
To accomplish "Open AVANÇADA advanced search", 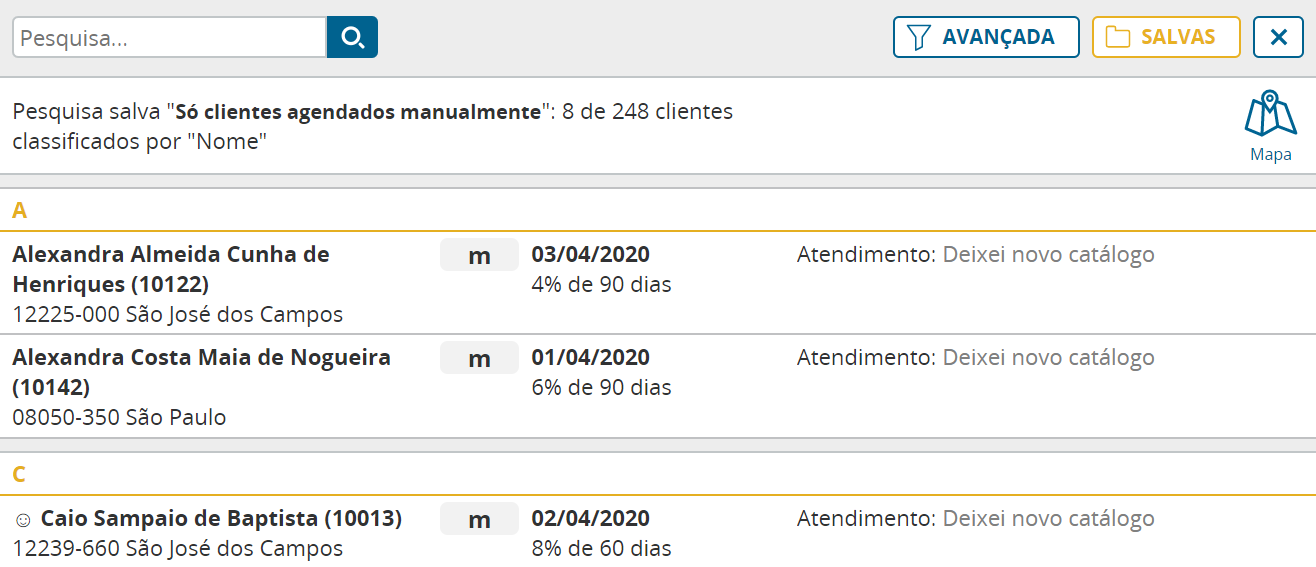I will pyautogui.click(x=986, y=38).
